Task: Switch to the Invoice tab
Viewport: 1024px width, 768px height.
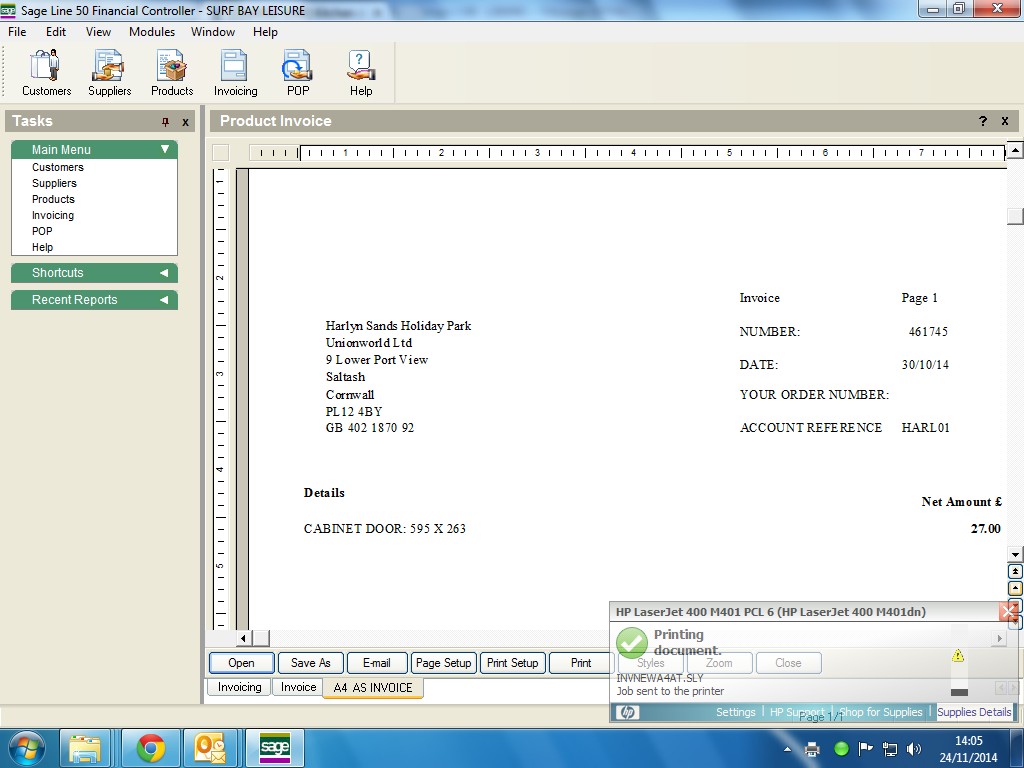Action: pyautogui.click(x=298, y=687)
